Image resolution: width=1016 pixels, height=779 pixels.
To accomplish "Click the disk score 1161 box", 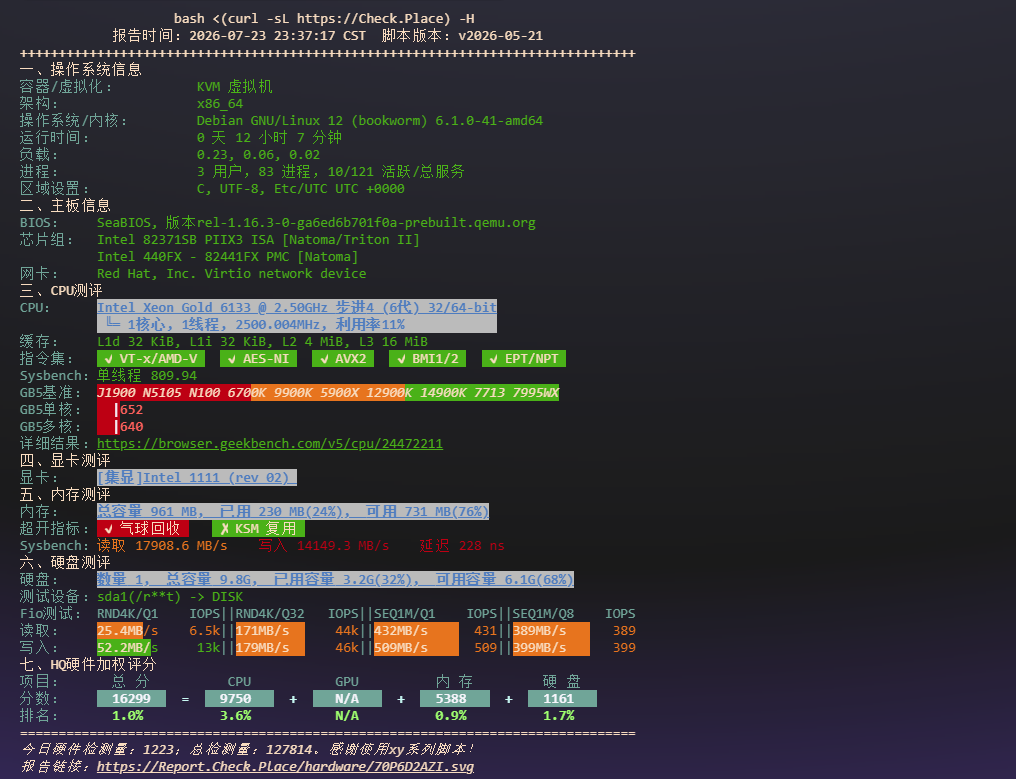I will pos(562,699).
